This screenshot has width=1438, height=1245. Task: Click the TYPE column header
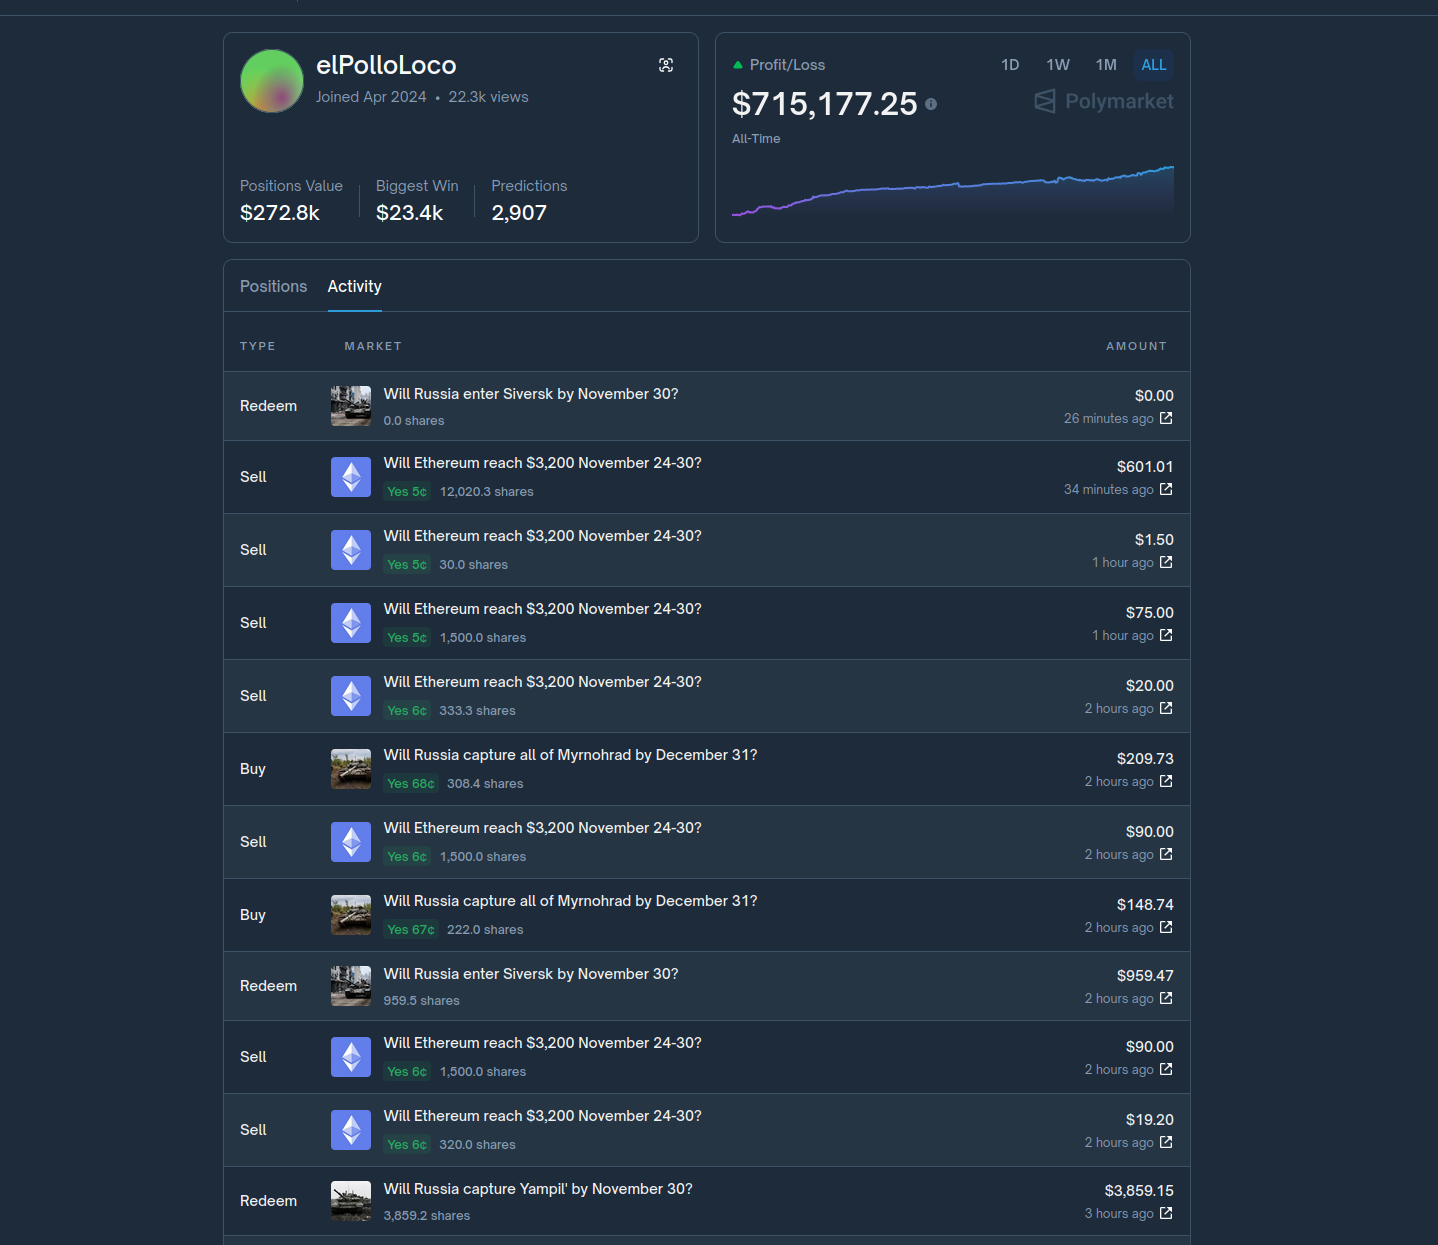click(x=258, y=346)
